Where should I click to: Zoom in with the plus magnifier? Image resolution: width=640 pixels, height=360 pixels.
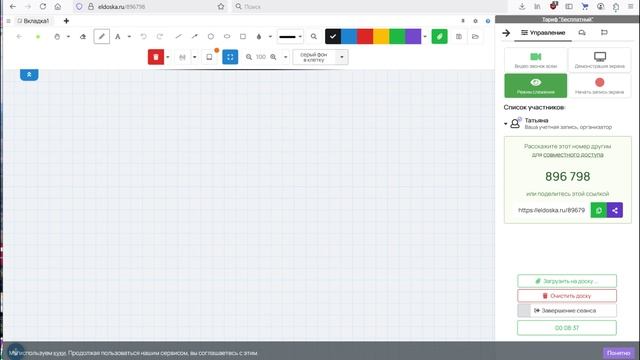(x=273, y=57)
